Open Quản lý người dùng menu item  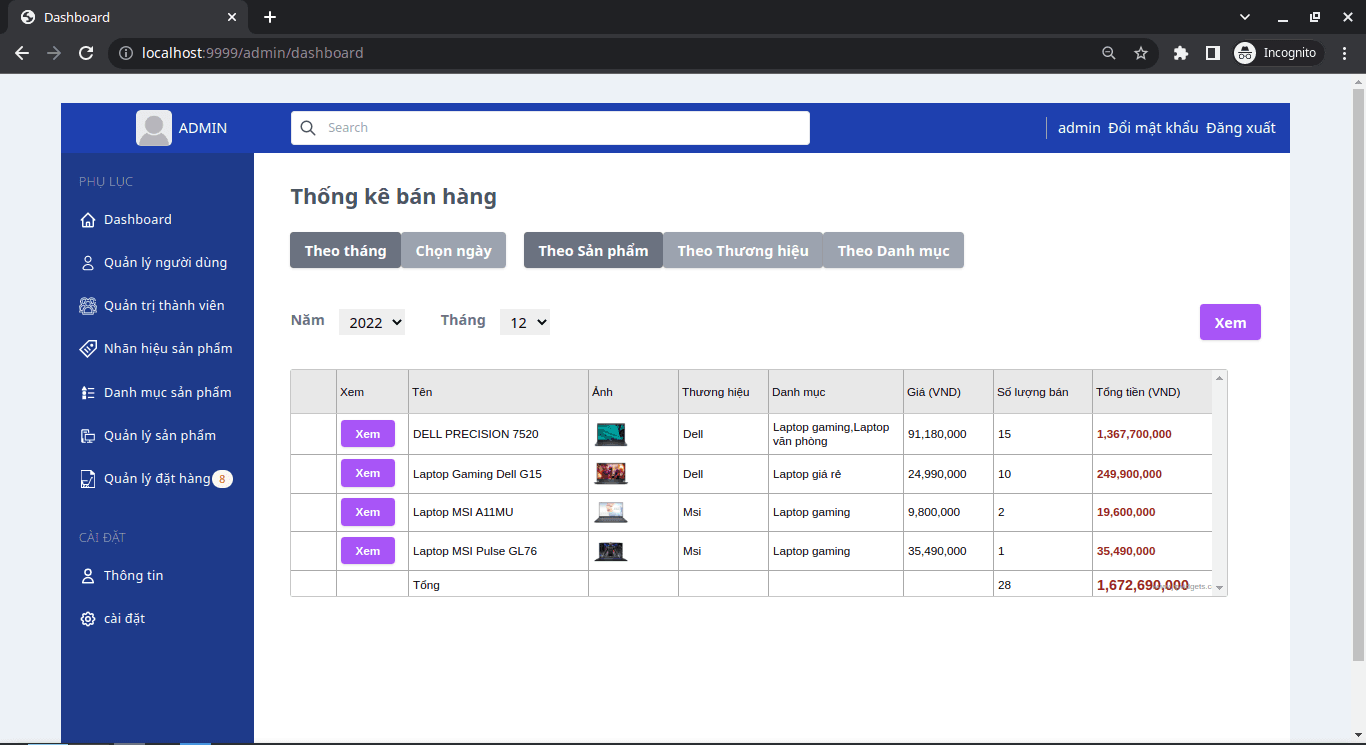pyautogui.click(x=165, y=263)
